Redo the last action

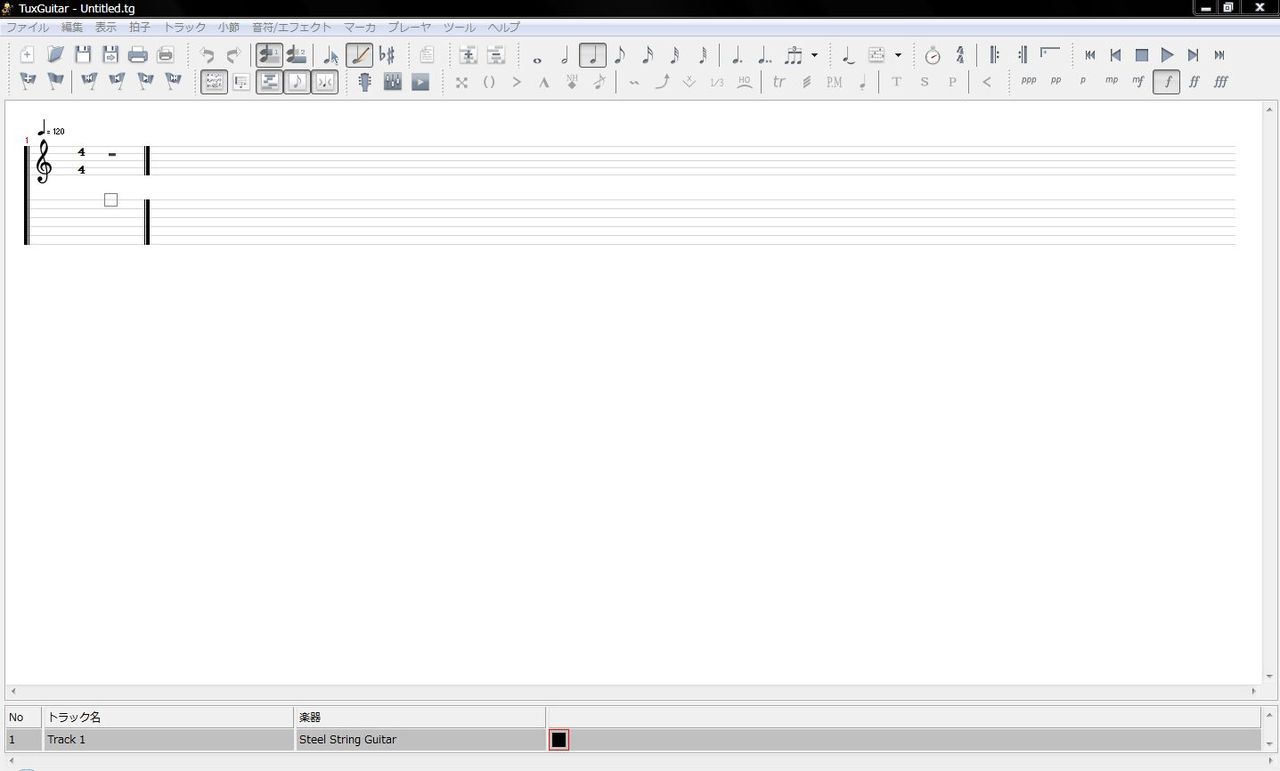pyautogui.click(x=234, y=55)
